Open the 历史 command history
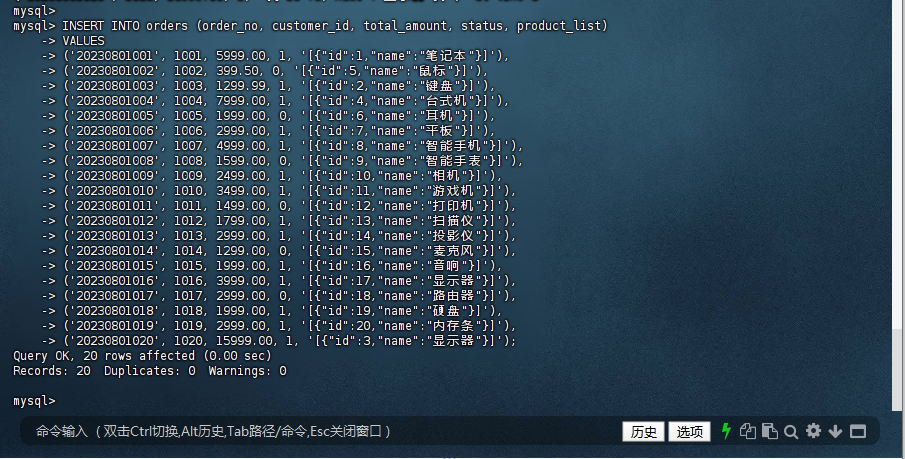The height and width of the screenshot is (459, 905). click(x=642, y=431)
